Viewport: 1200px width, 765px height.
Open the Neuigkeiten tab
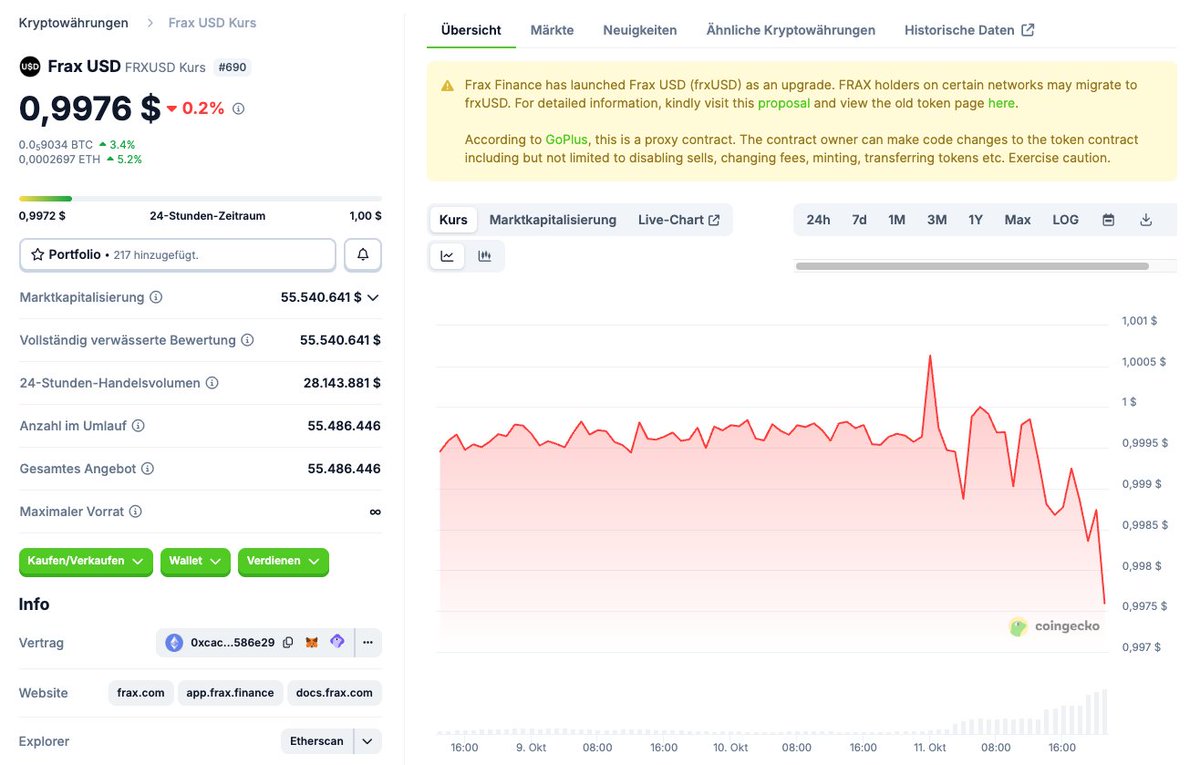pos(640,30)
